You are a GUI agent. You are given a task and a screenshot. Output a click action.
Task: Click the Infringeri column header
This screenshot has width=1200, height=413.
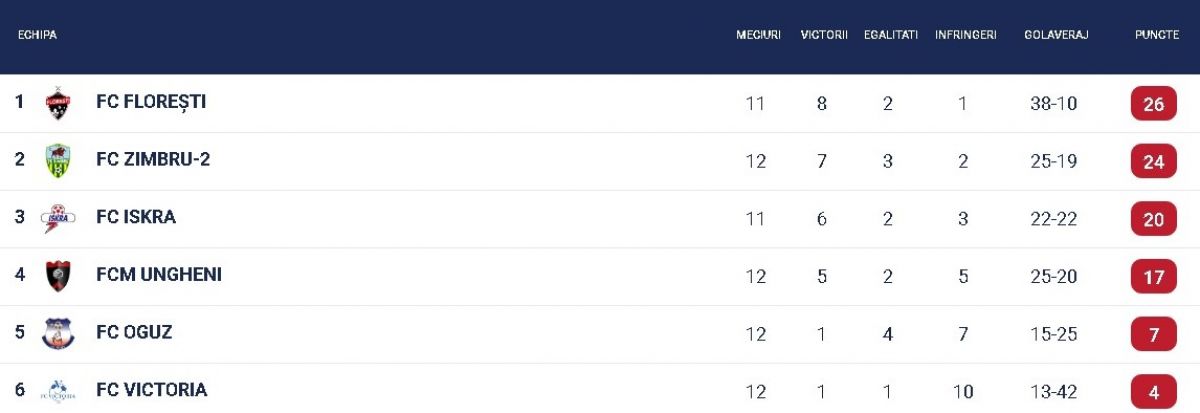pyautogui.click(x=965, y=35)
